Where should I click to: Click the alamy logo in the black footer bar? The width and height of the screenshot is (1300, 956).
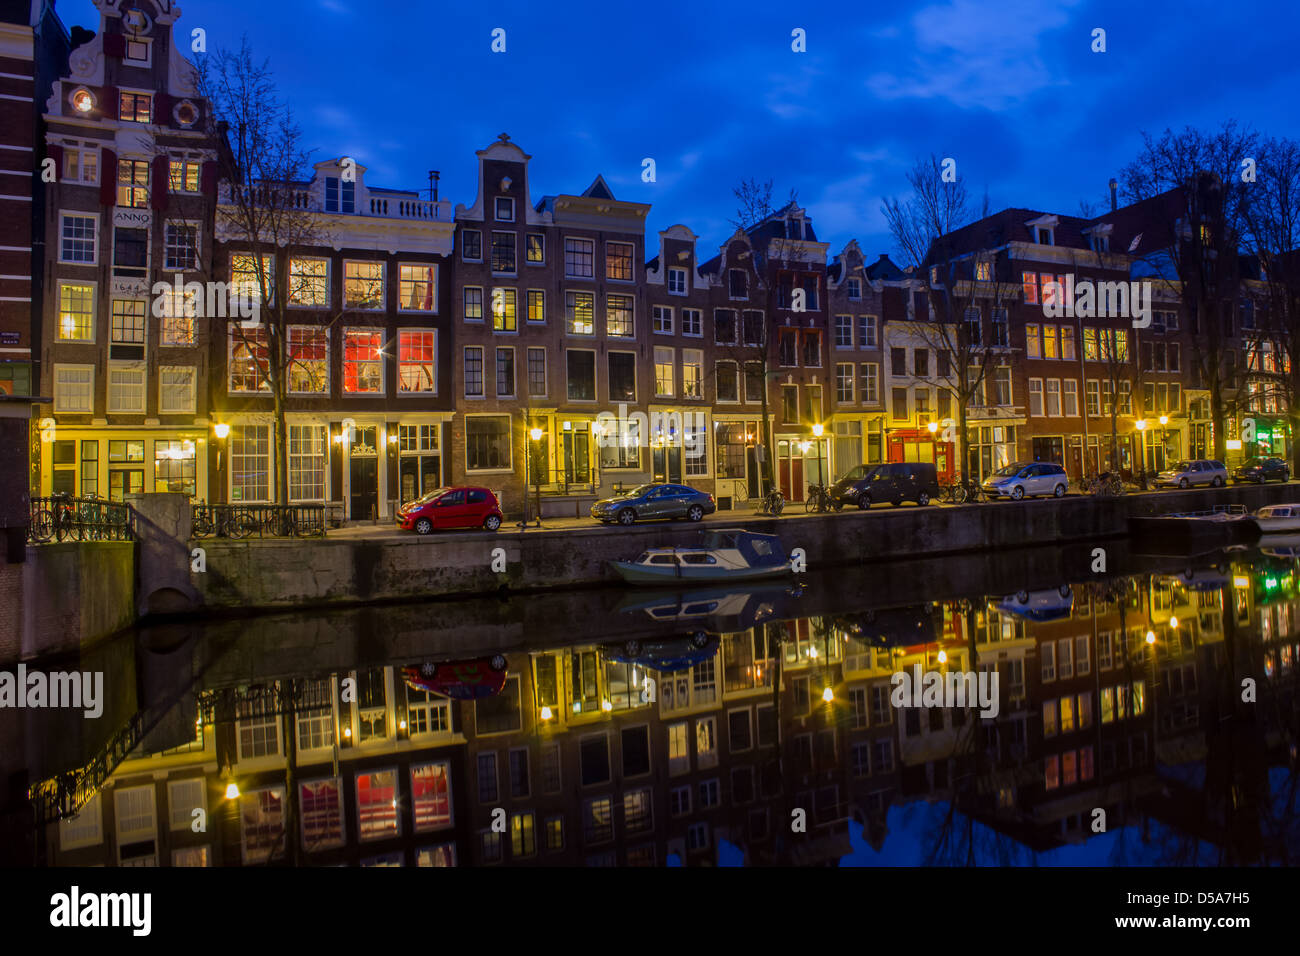click(100, 911)
